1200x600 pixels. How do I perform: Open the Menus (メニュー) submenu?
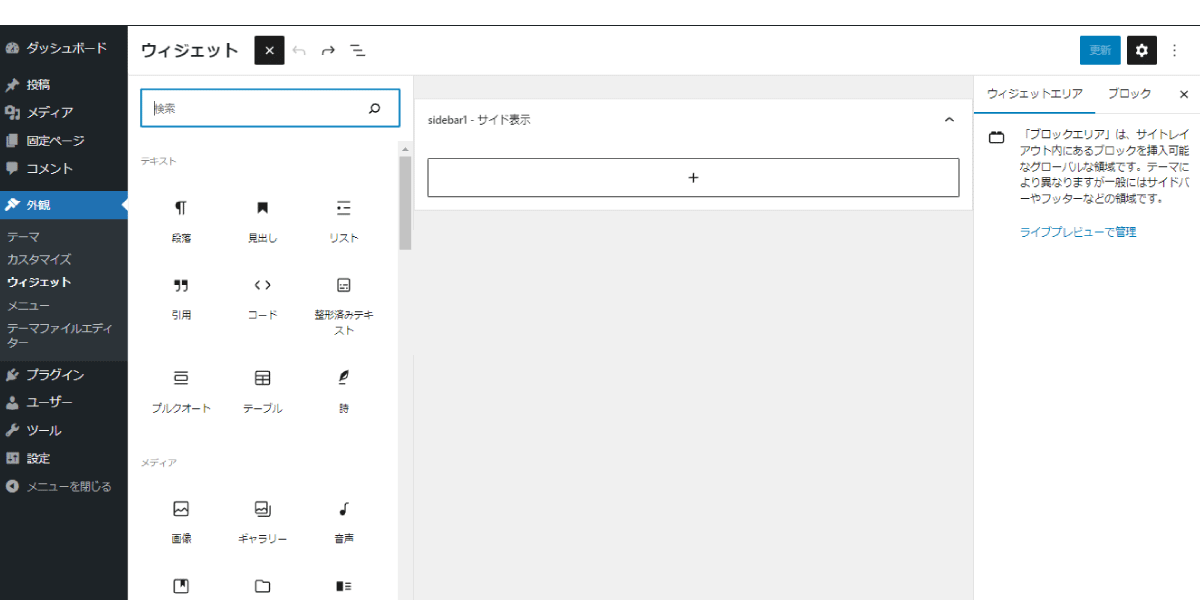tap(28, 305)
